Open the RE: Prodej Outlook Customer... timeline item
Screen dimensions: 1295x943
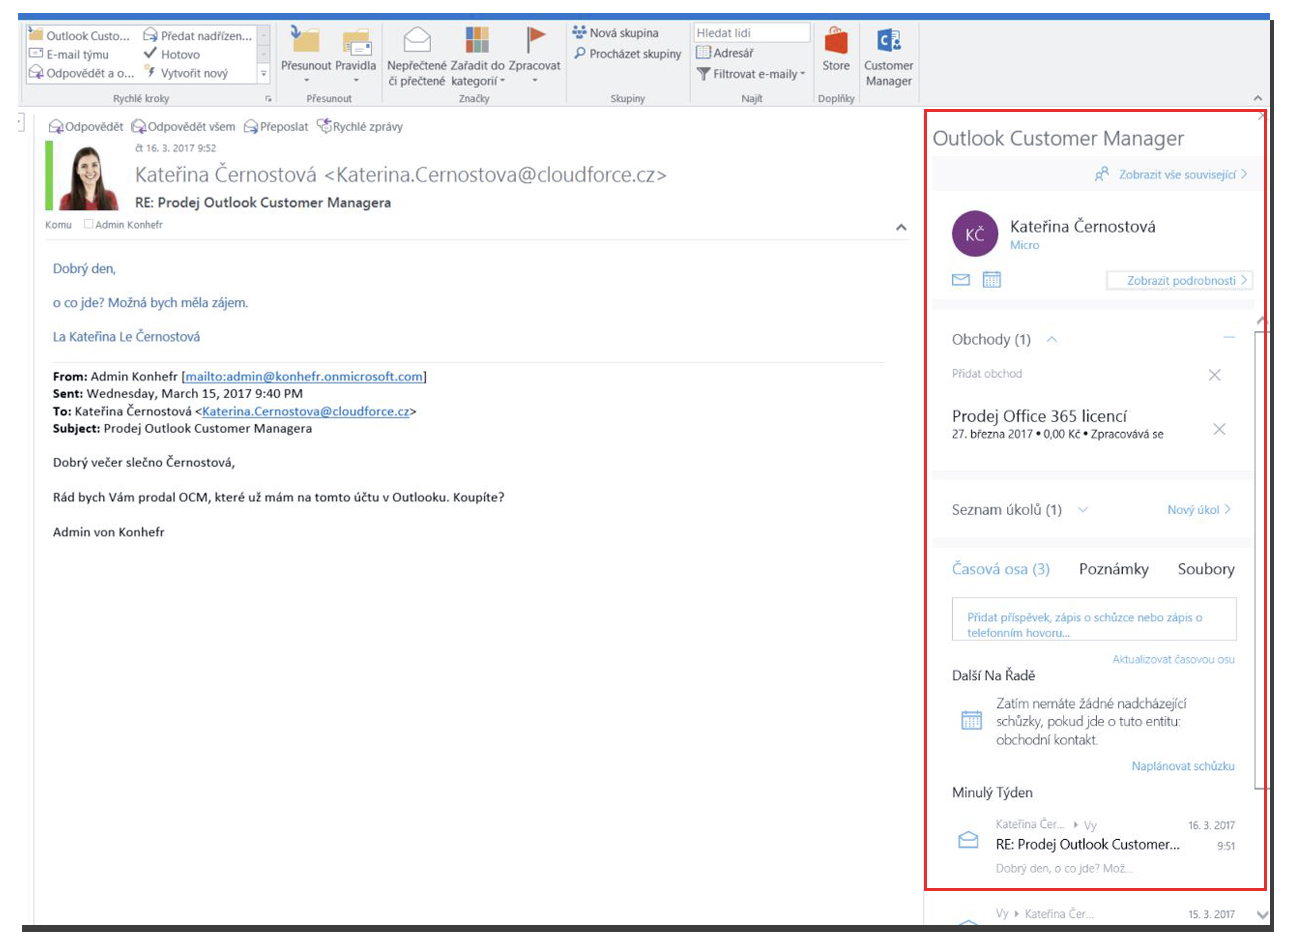tap(1088, 845)
